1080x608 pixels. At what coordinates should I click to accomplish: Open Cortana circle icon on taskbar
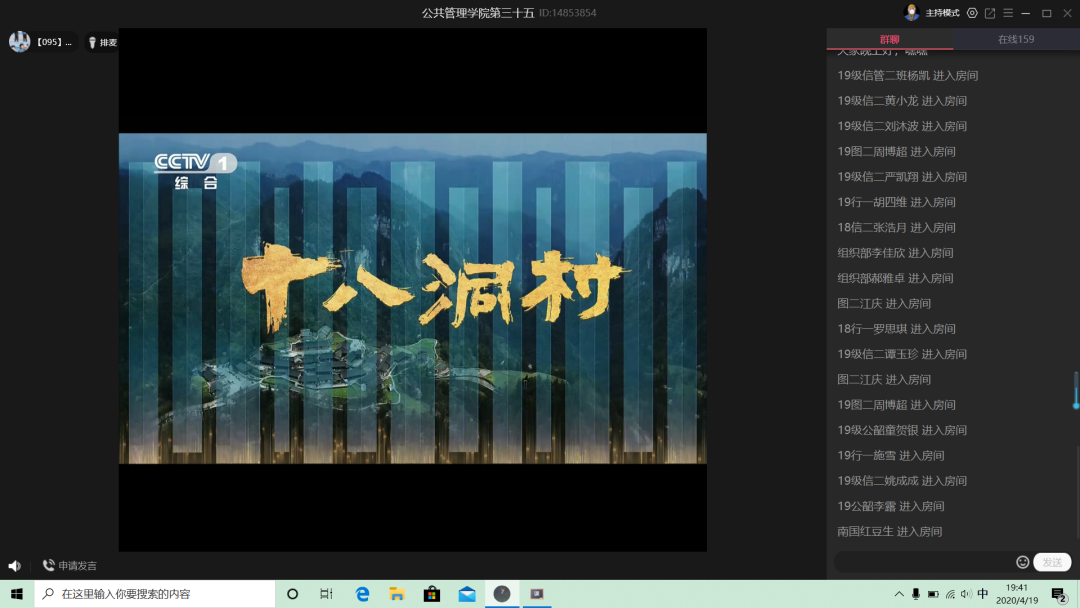[293, 594]
